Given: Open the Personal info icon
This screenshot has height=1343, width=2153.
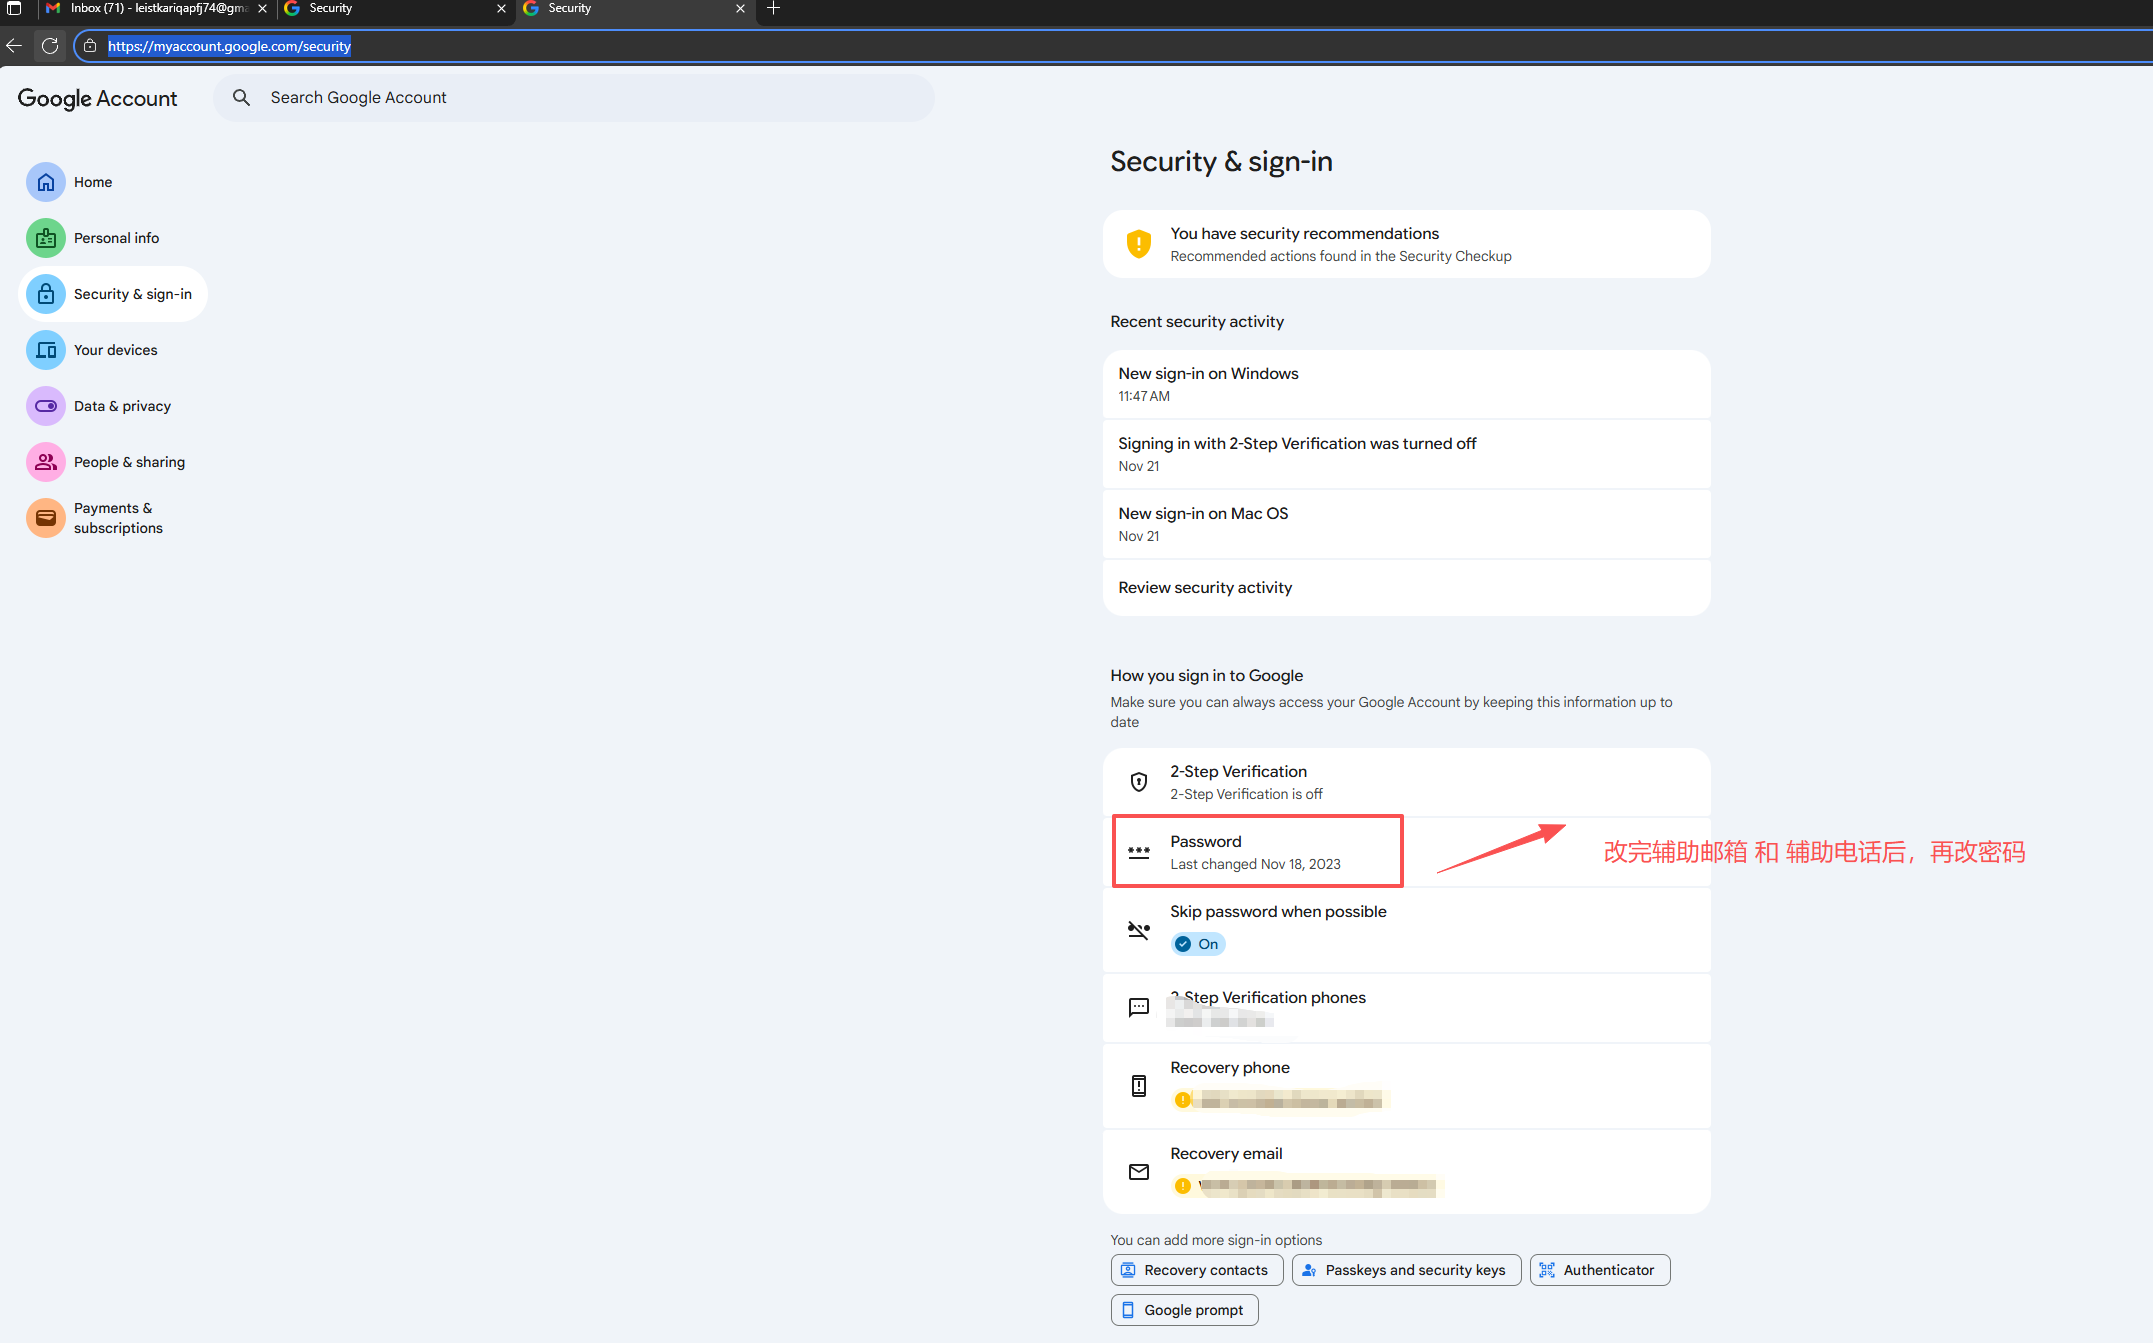Looking at the screenshot, I should click(x=46, y=238).
